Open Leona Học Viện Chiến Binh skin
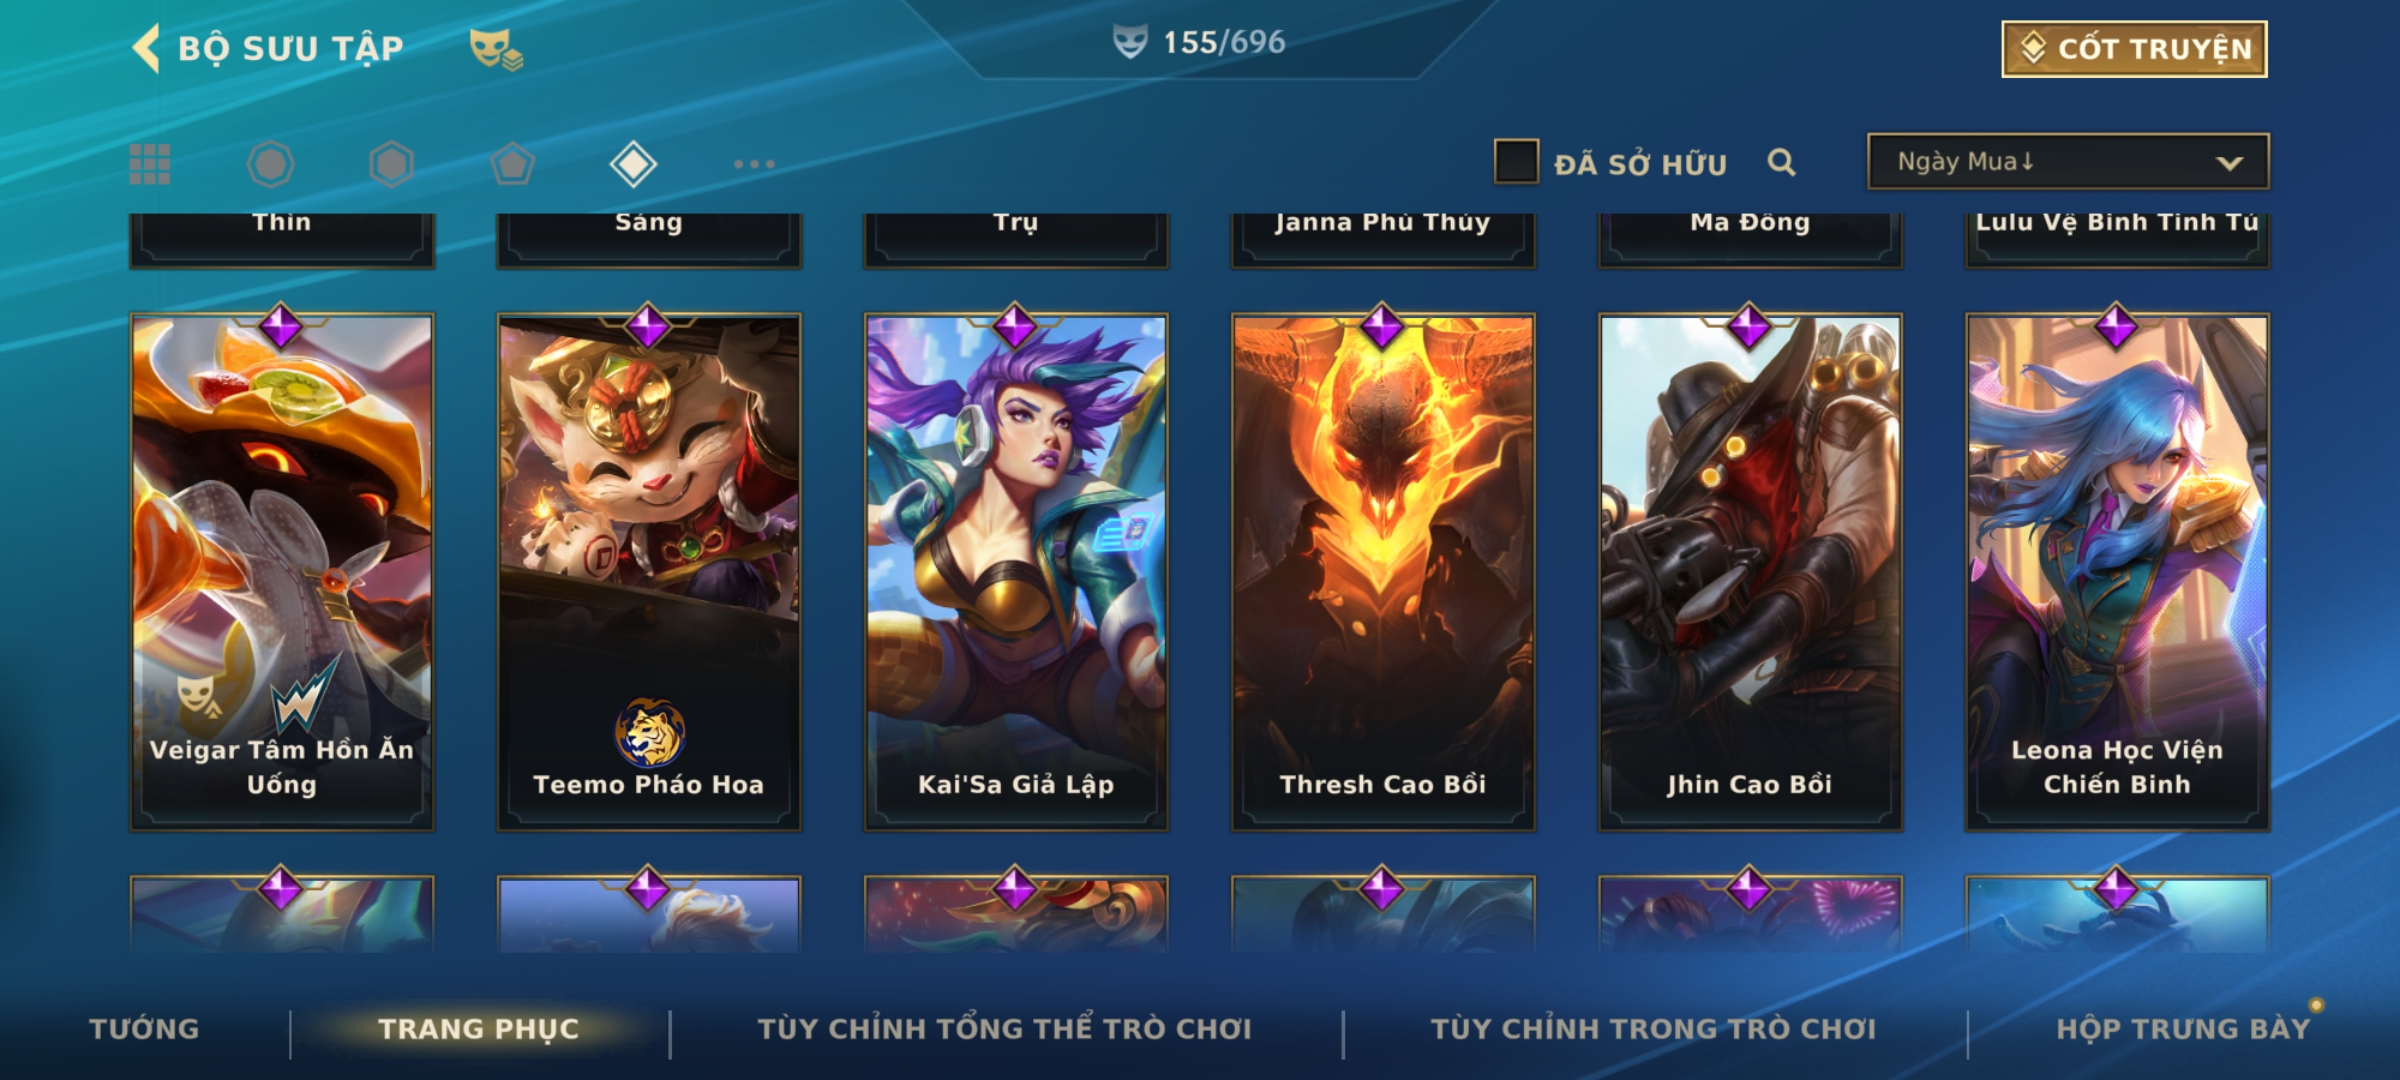Screen dimensions: 2400x1080 [x=2117, y=572]
